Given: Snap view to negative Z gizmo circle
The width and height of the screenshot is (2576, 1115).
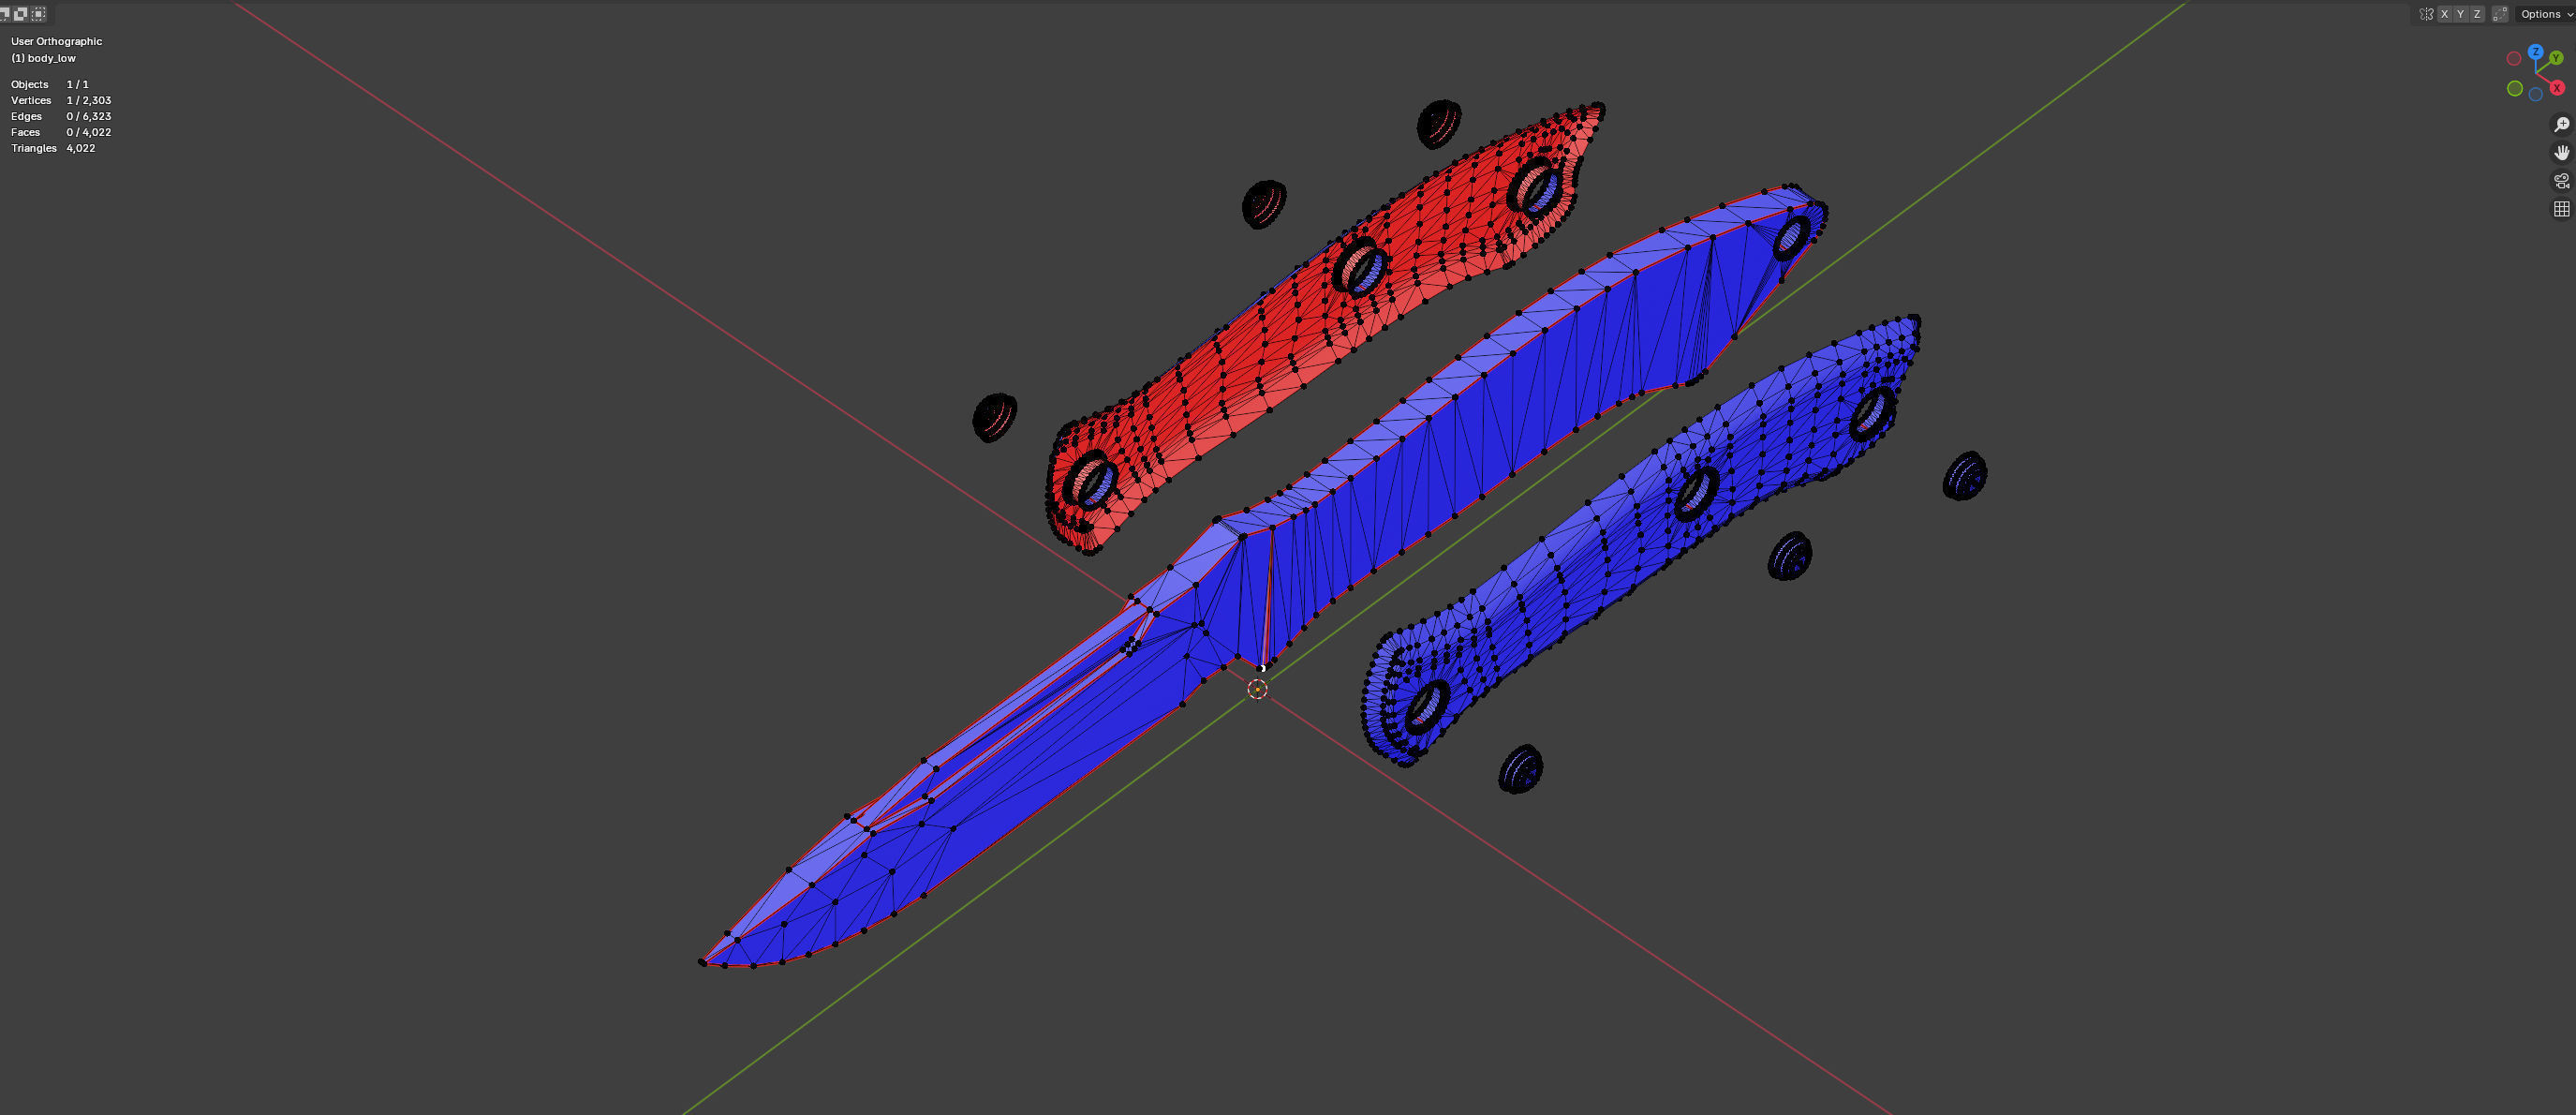Looking at the screenshot, I should (x=2536, y=94).
